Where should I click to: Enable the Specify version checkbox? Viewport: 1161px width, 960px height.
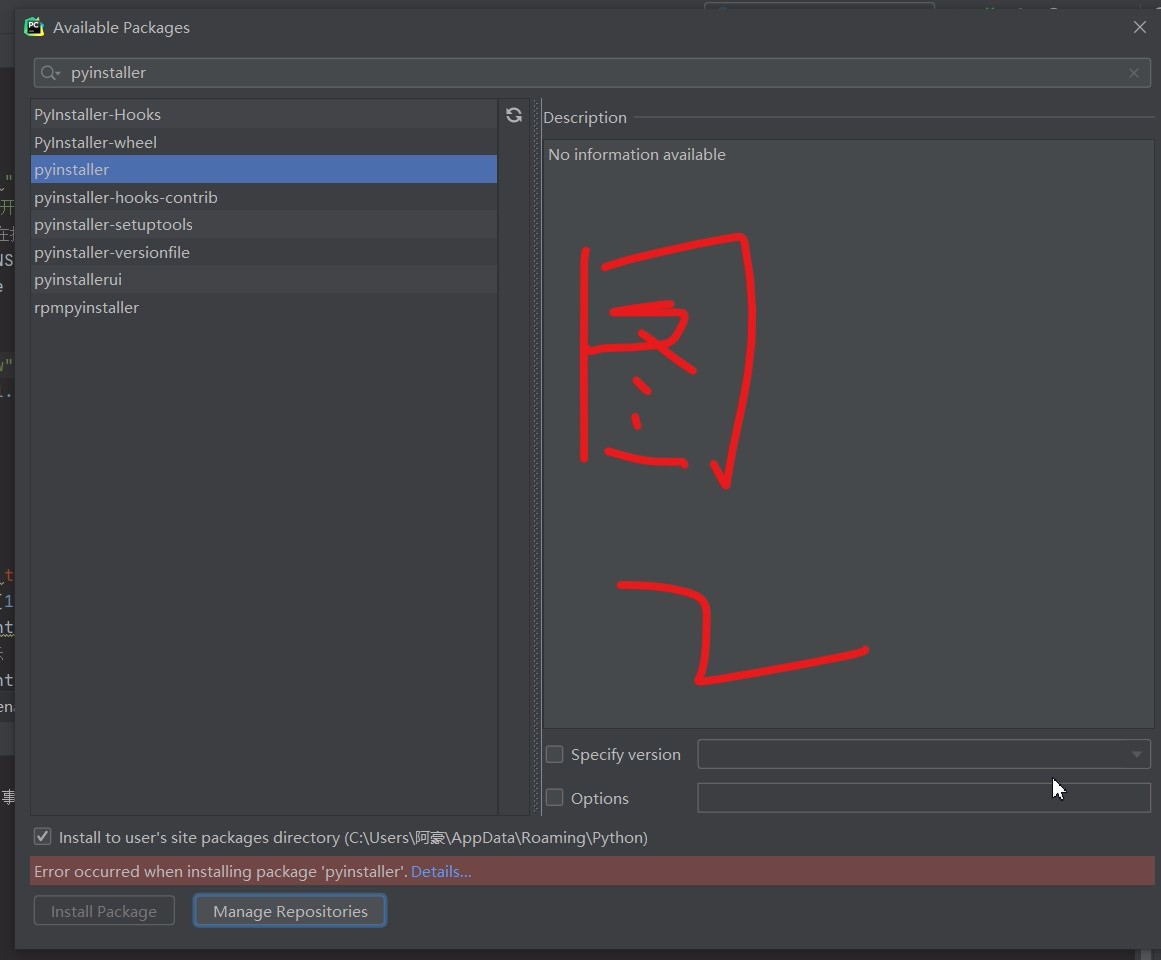tap(555, 754)
